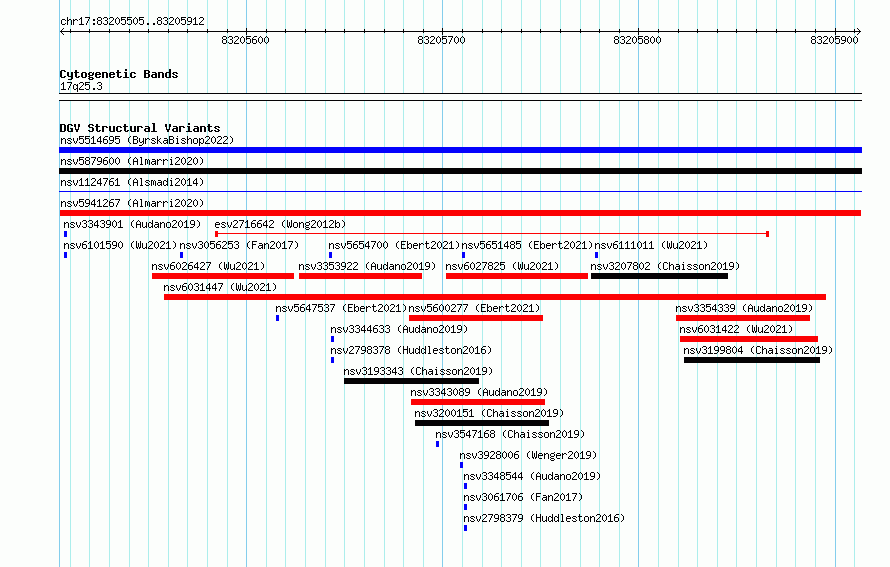Click the nsv5514695 (ByrskaBishop2022) label
Image resolution: width=890 pixels, height=567 pixels.
(147, 140)
